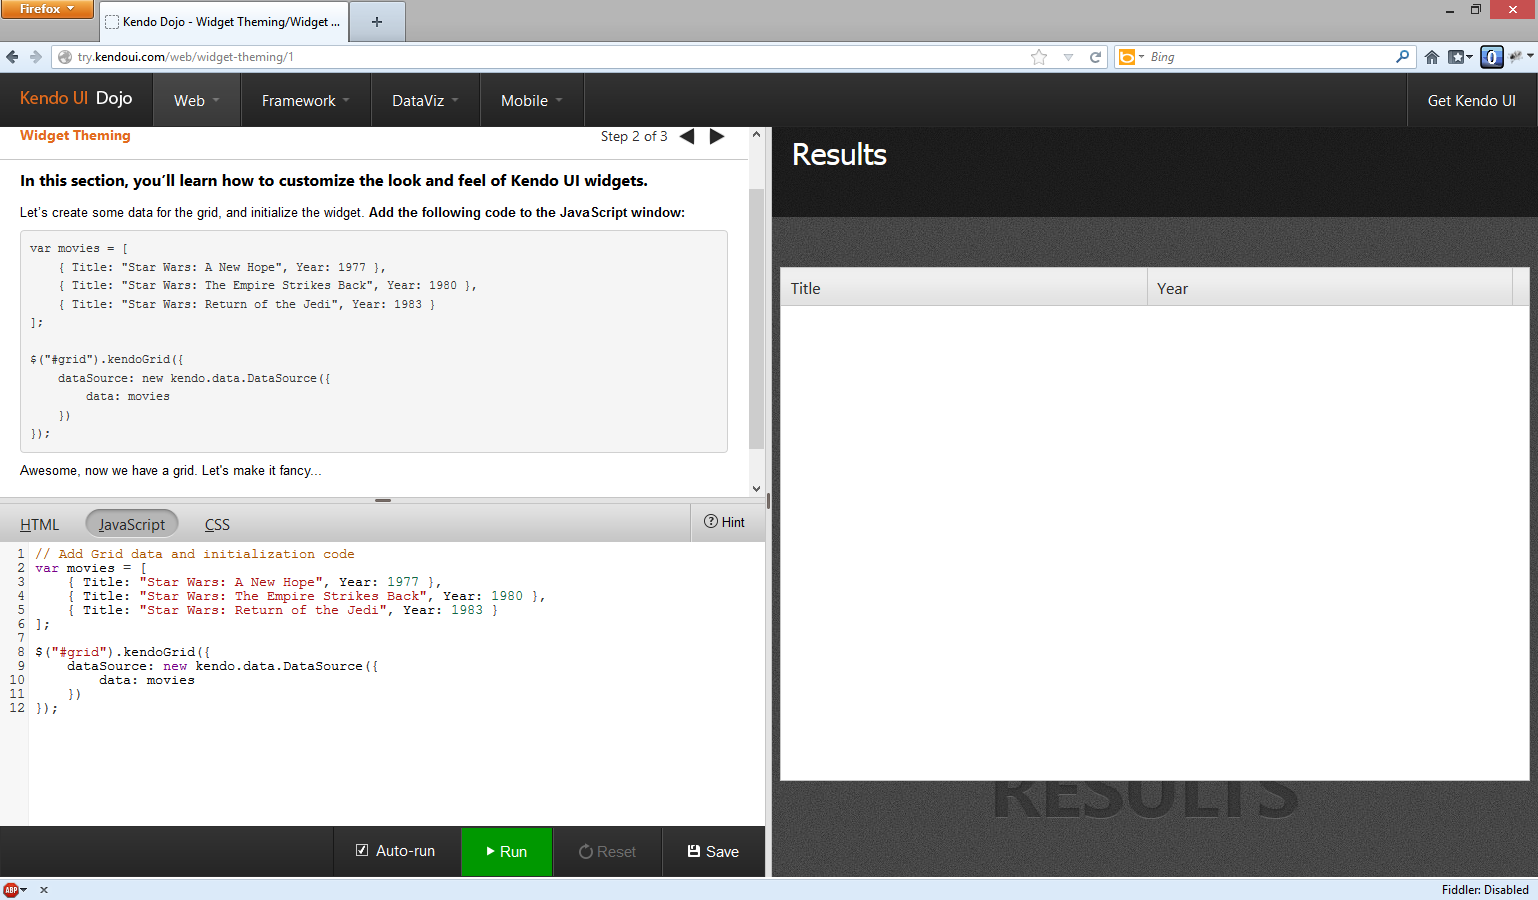
Task: Go to the previous tutorial step arrow
Action: click(687, 136)
